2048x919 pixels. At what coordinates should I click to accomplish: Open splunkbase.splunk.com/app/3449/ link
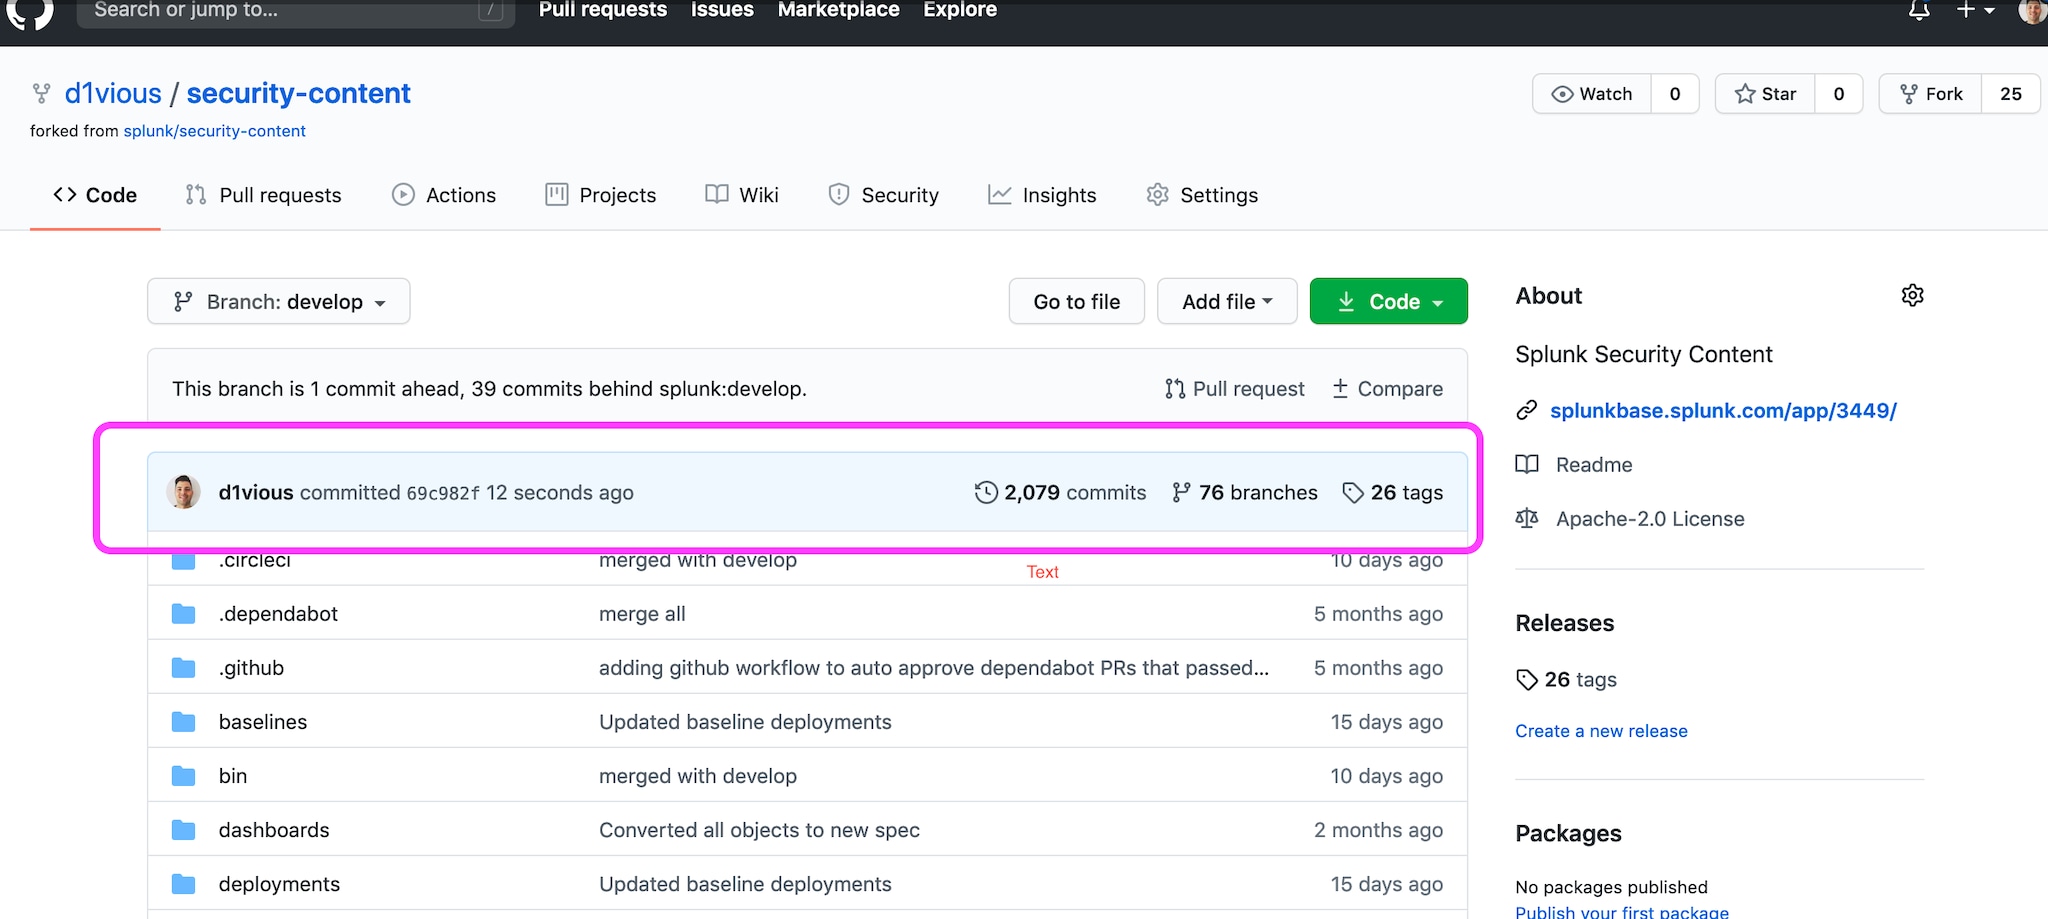click(1723, 410)
